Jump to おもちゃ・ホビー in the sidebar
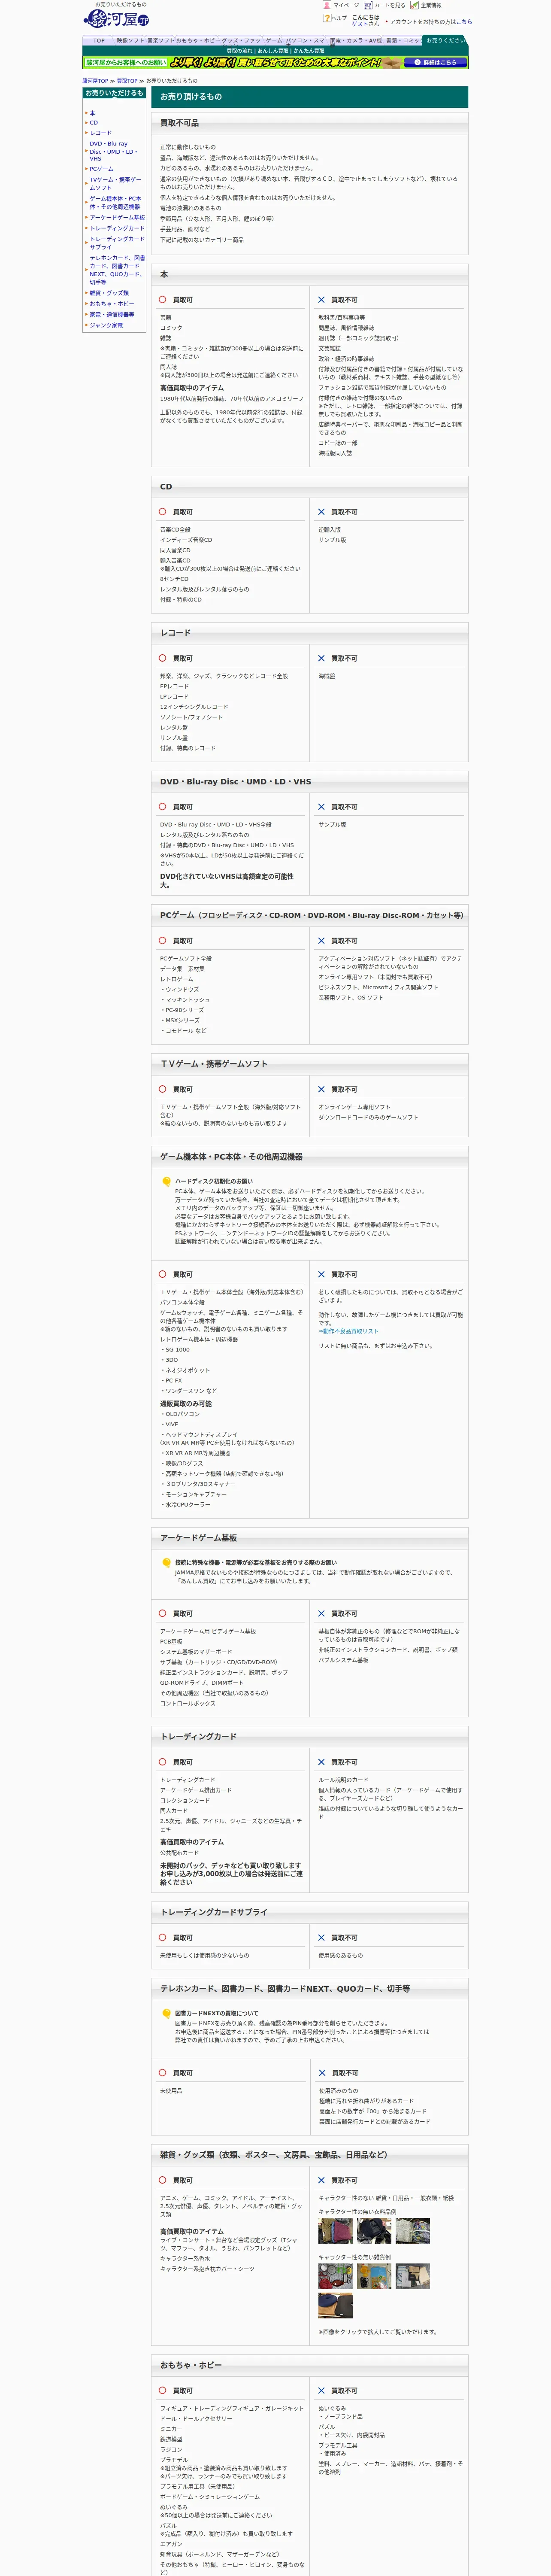Viewport: 551px width, 2576px height. pyautogui.click(x=112, y=304)
